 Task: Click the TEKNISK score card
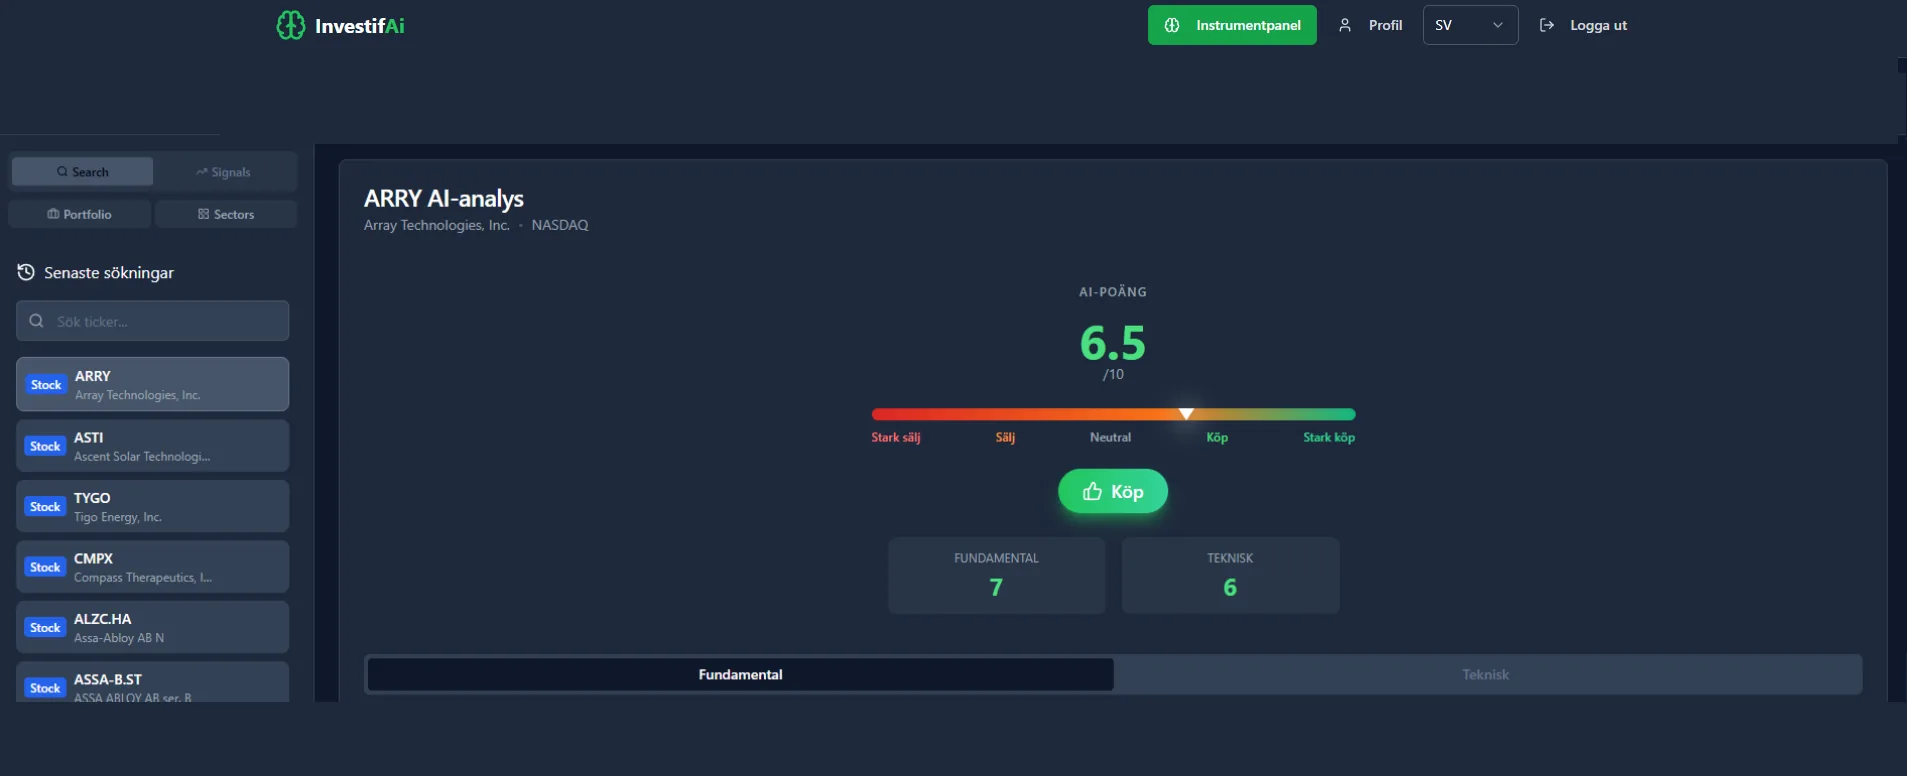[x=1230, y=575]
